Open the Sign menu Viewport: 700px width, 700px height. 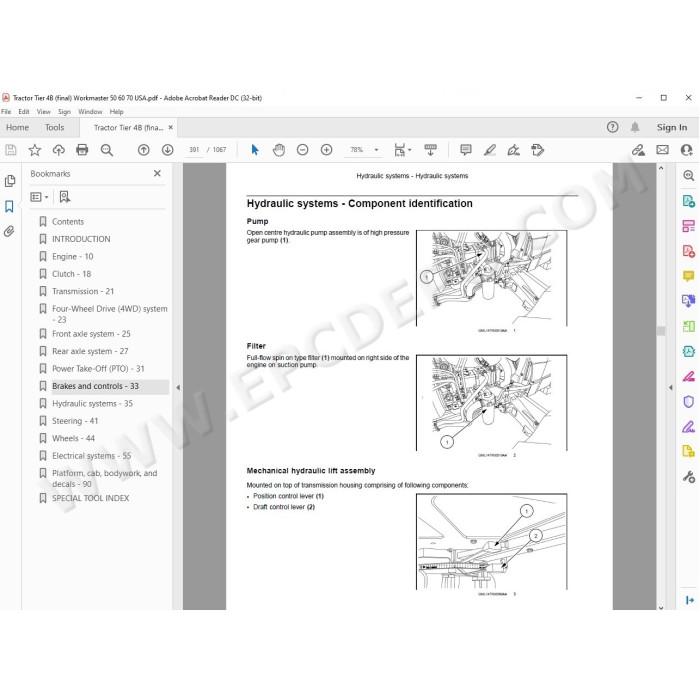point(64,112)
